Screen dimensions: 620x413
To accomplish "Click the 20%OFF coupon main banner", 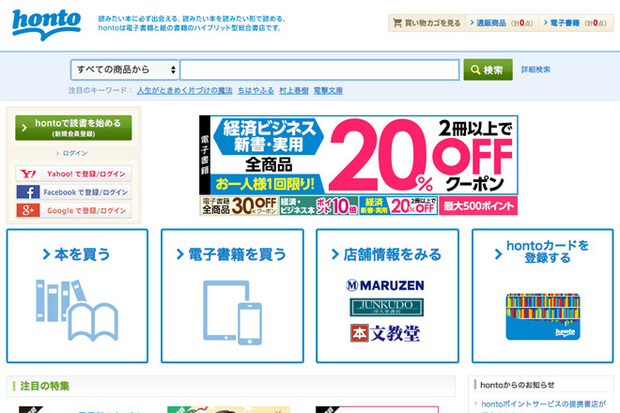I will (359, 155).
